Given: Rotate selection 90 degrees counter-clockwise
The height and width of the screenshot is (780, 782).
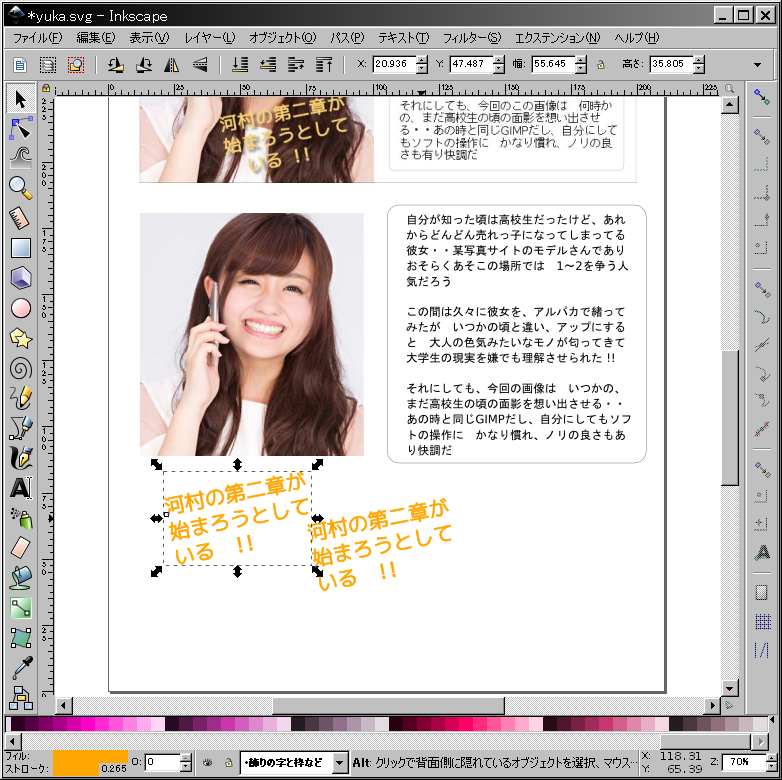Looking at the screenshot, I should tap(116, 64).
